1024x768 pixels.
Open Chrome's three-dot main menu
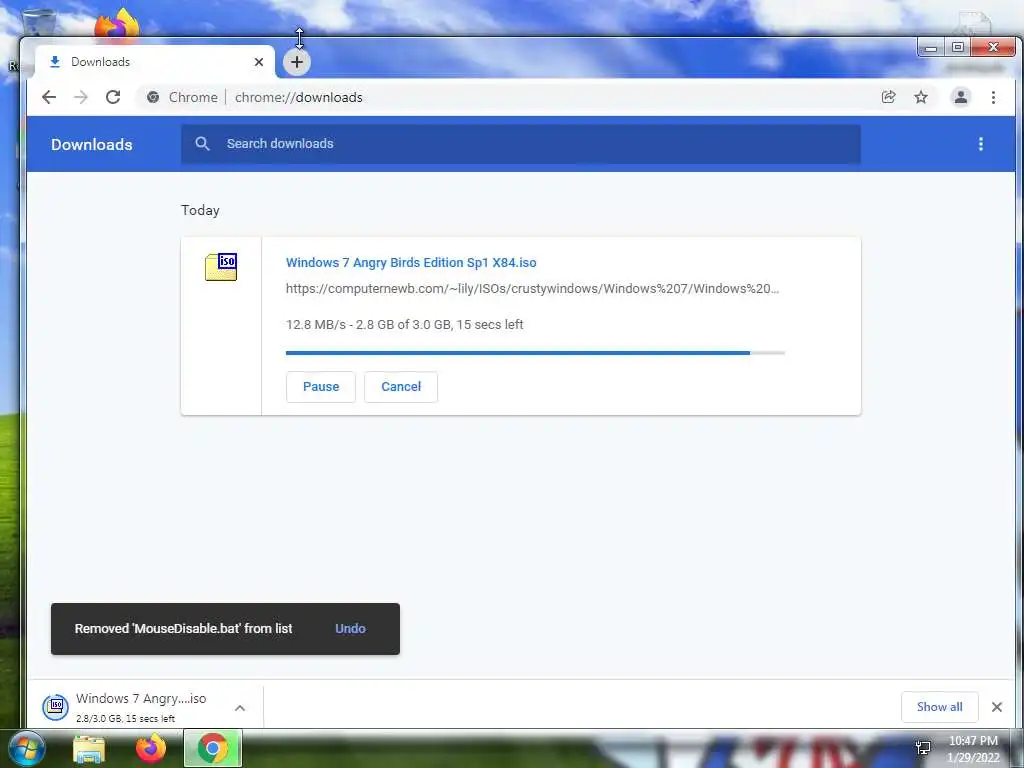[x=993, y=97]
